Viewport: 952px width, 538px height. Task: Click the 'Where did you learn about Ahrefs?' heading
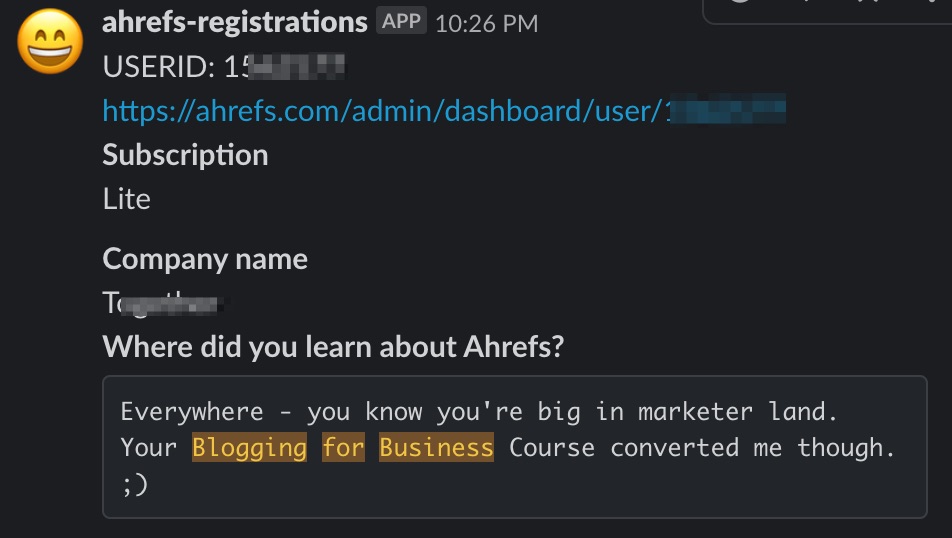click(333, 347)
